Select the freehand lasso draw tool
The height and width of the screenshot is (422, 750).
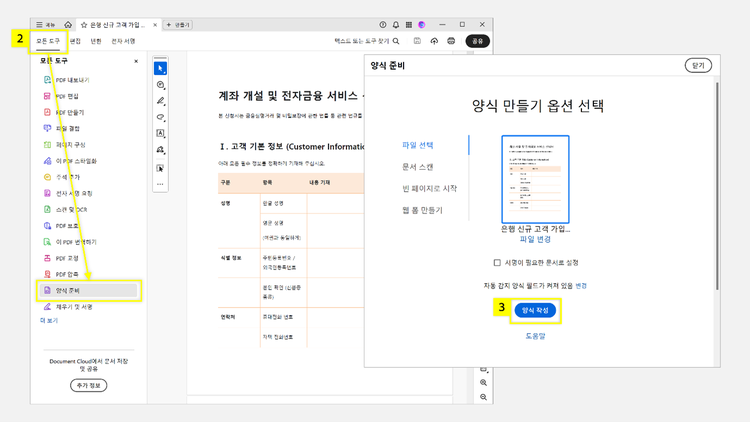160,117
